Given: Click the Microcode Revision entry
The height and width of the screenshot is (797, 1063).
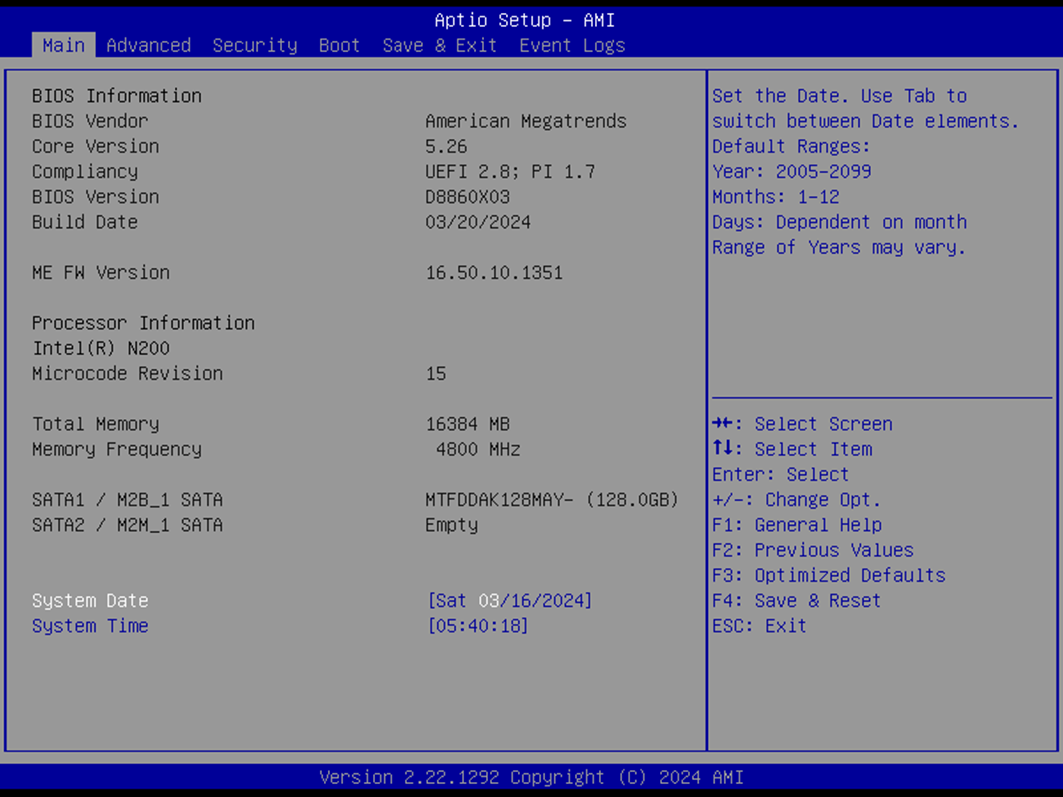Looking at the screenshot, I should (127, 373).
